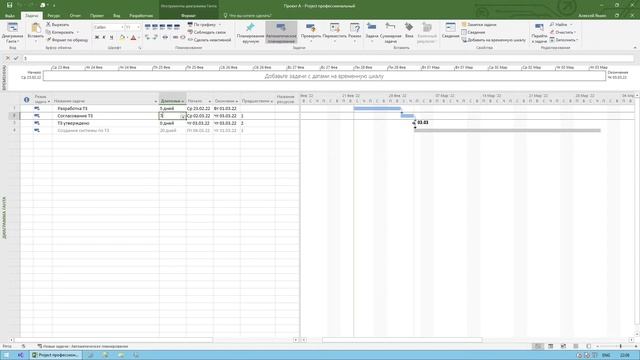Open the Windows Start button
Screen dimensions: 640x360
coord(6,355)
